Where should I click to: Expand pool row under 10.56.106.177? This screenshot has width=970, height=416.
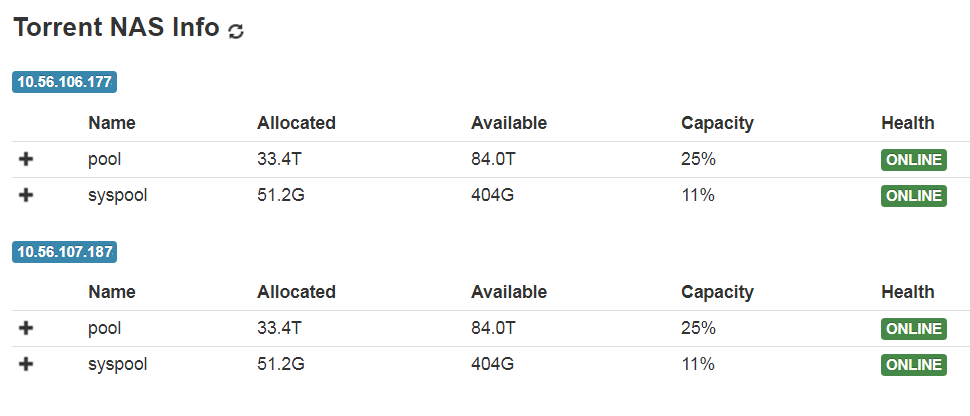[x=26, y=160]
